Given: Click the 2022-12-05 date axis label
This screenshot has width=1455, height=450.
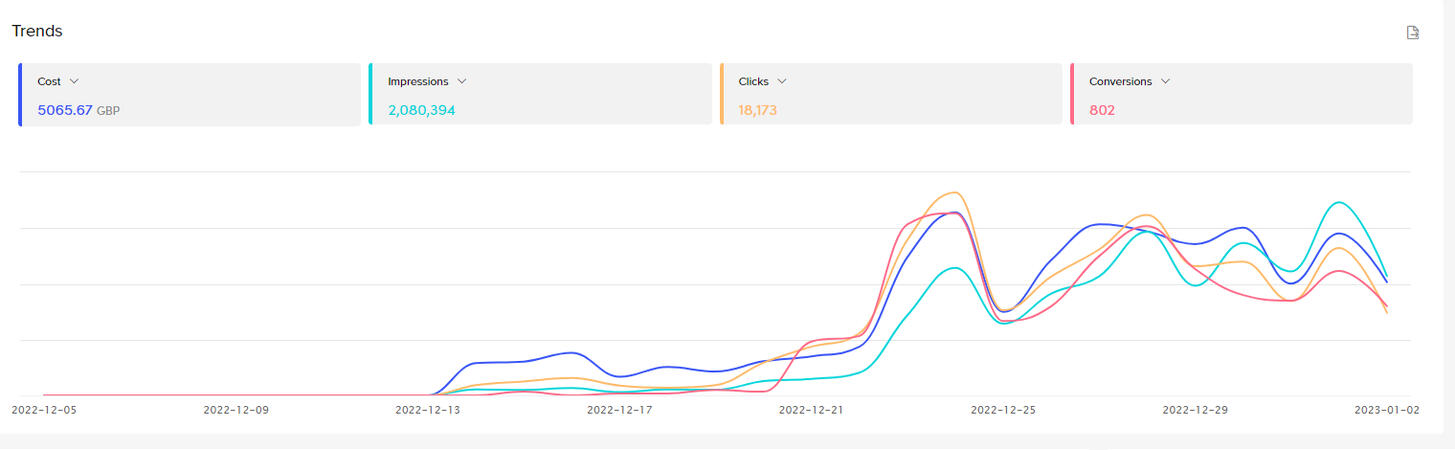Looking at the screenshot, I should point(44,409).
